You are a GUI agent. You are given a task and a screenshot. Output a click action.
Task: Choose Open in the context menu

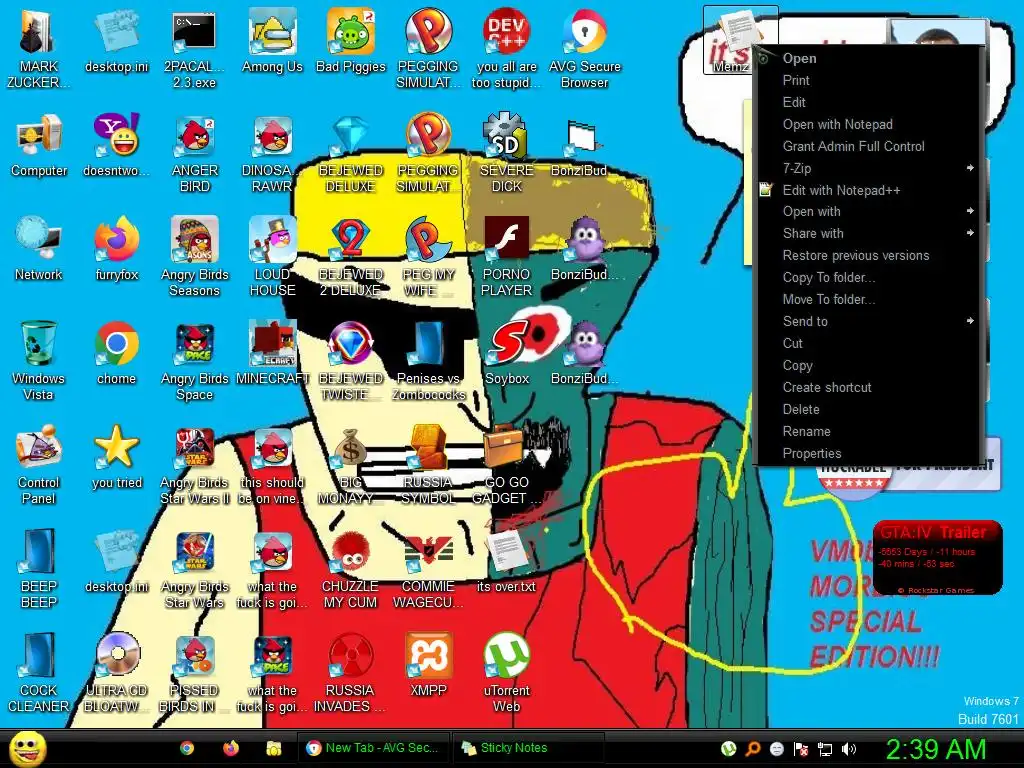869,58
